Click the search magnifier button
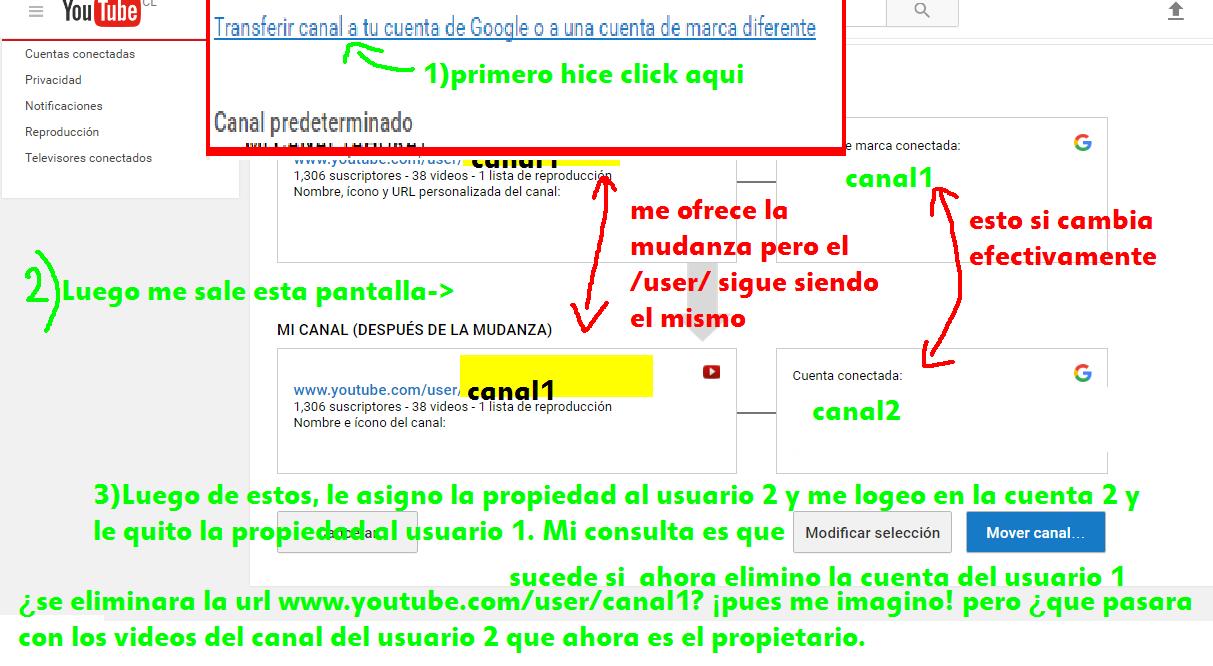Screen dimensions: 1213x666 pos(922,11)
